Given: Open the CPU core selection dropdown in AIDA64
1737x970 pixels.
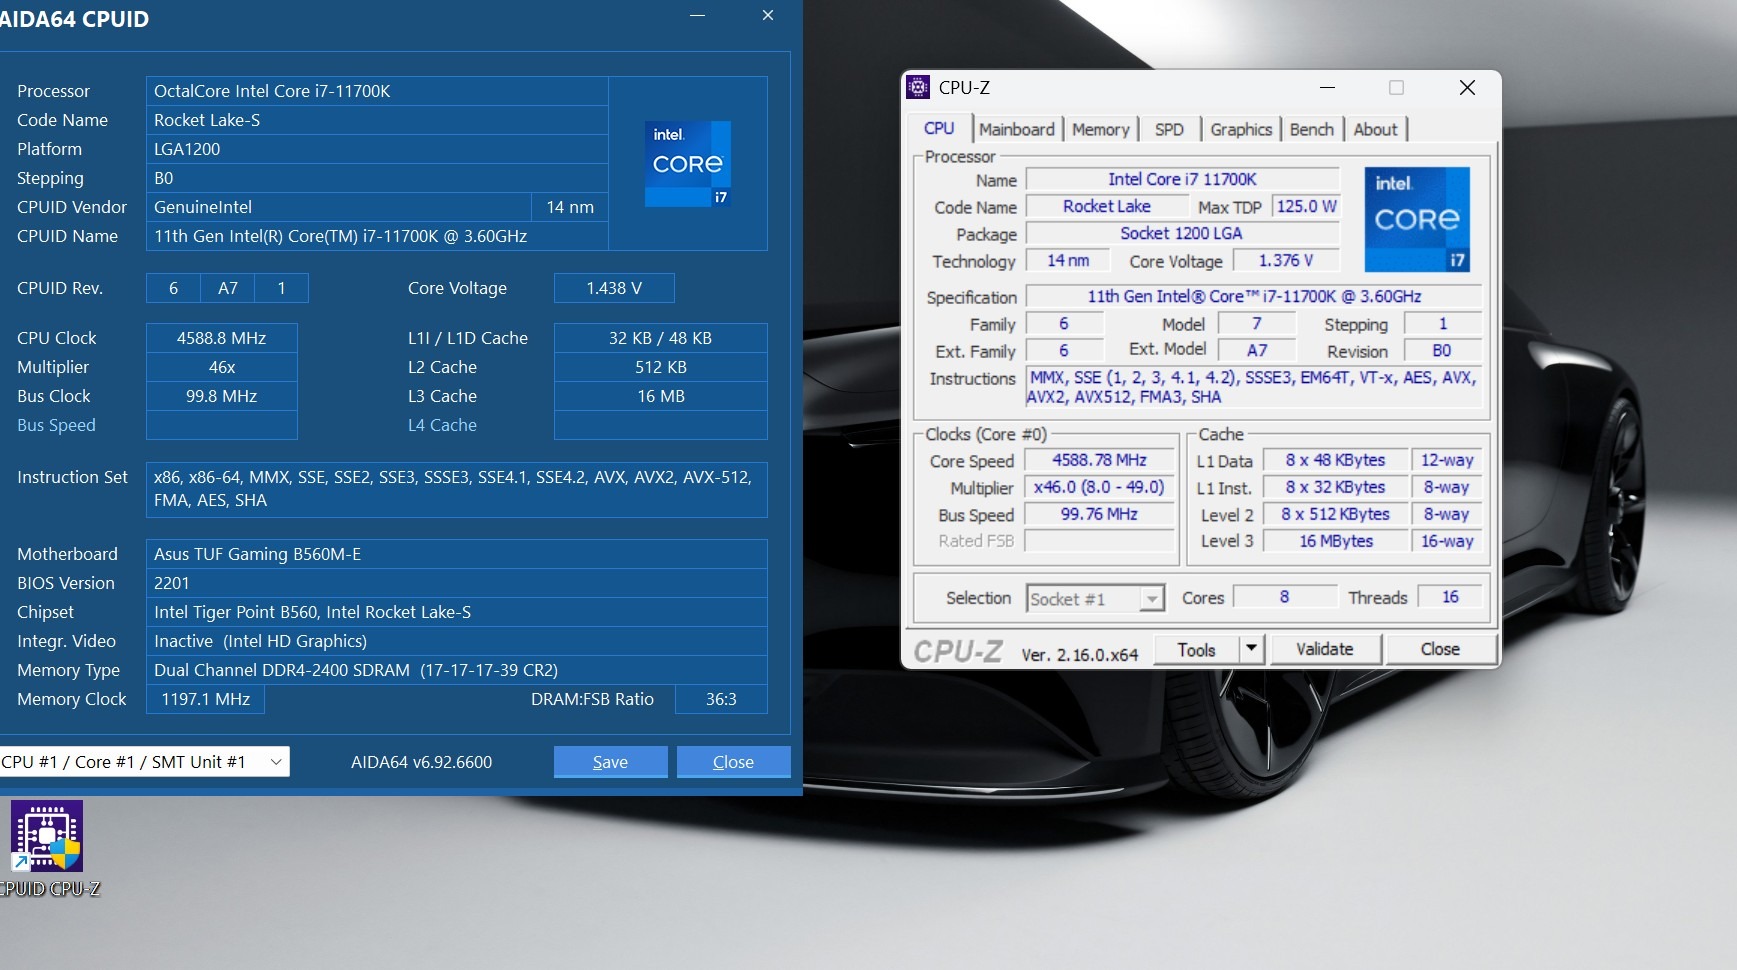Looking at the screenshot, I should (x=144, y=762).
